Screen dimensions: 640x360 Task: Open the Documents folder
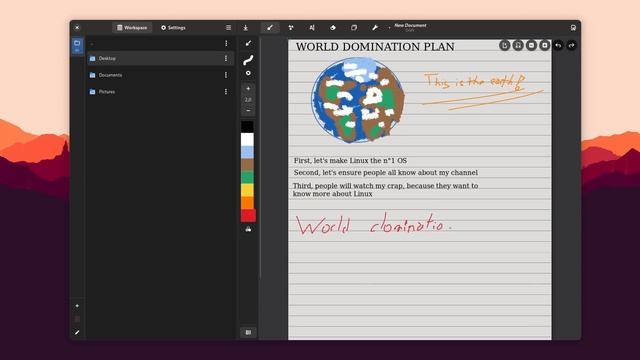[x=160, y=75]
